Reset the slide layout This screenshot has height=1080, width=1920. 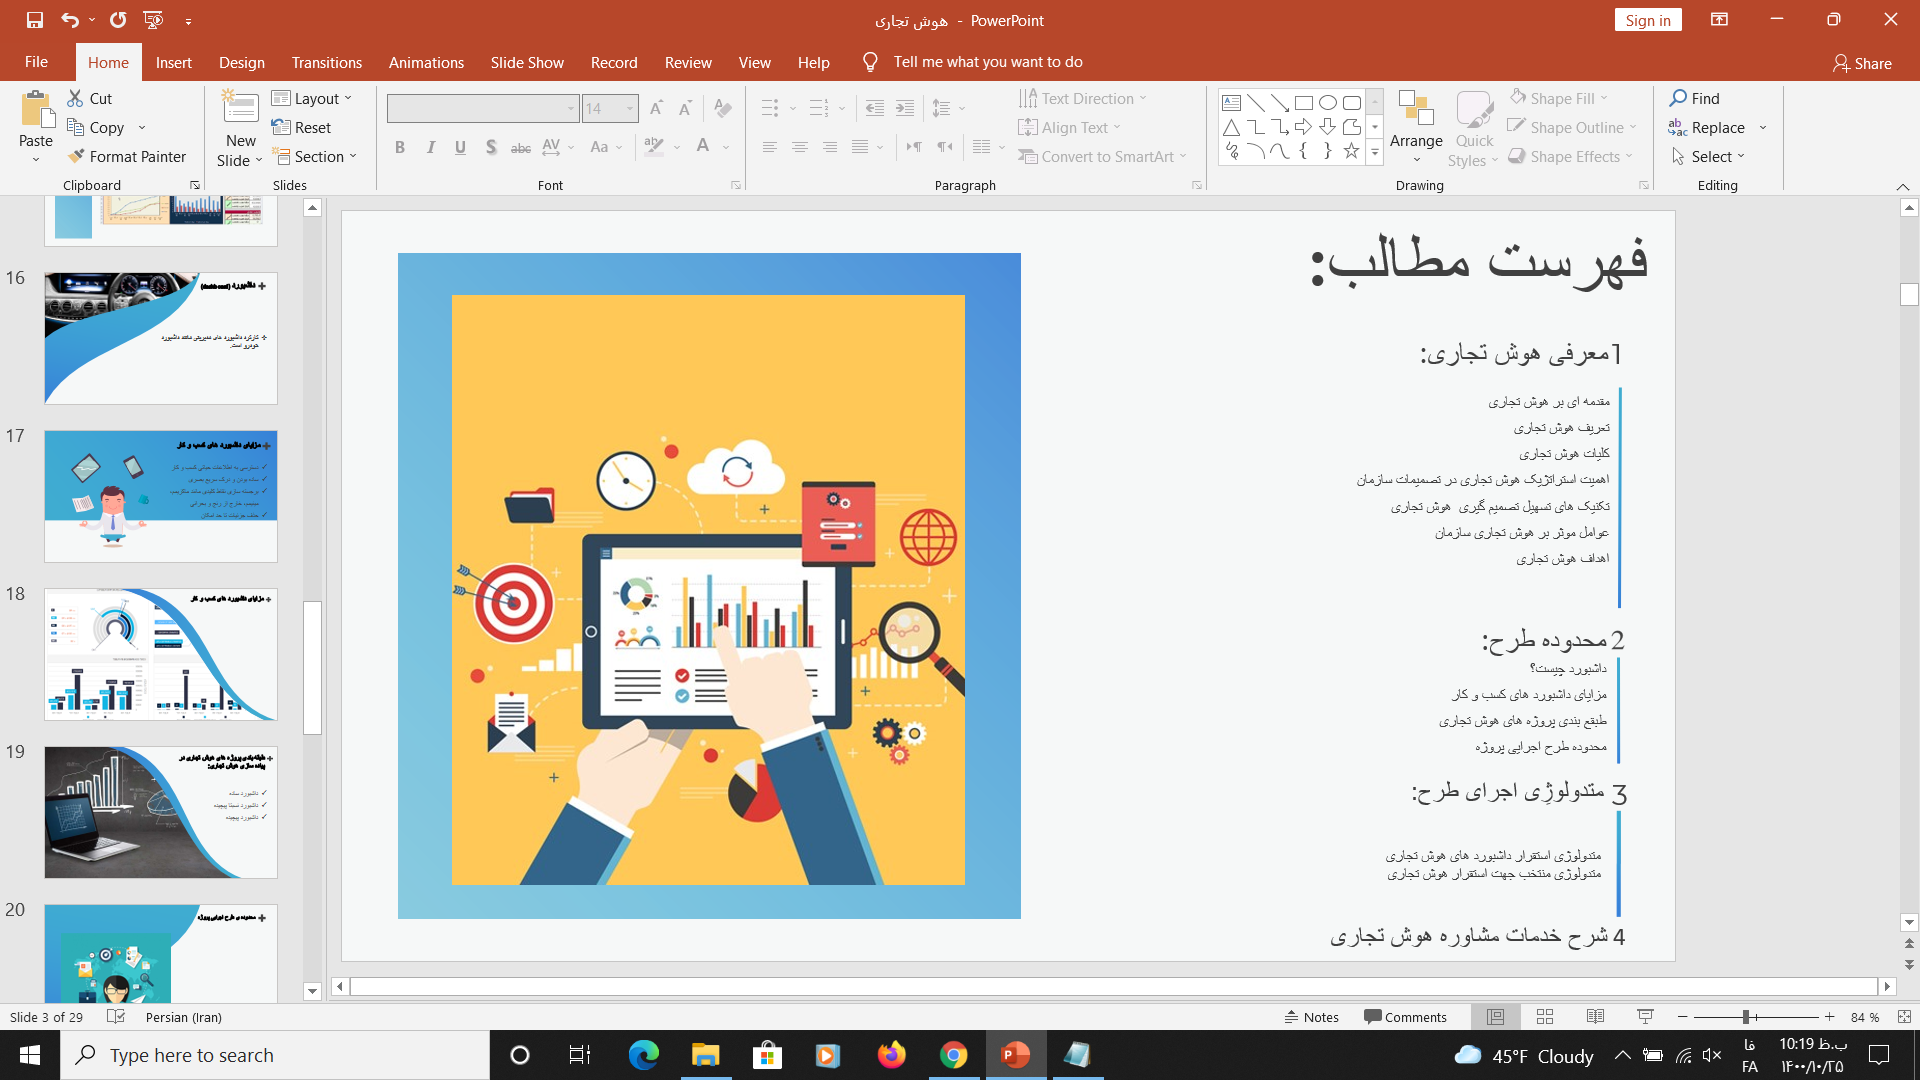(301, 127)
